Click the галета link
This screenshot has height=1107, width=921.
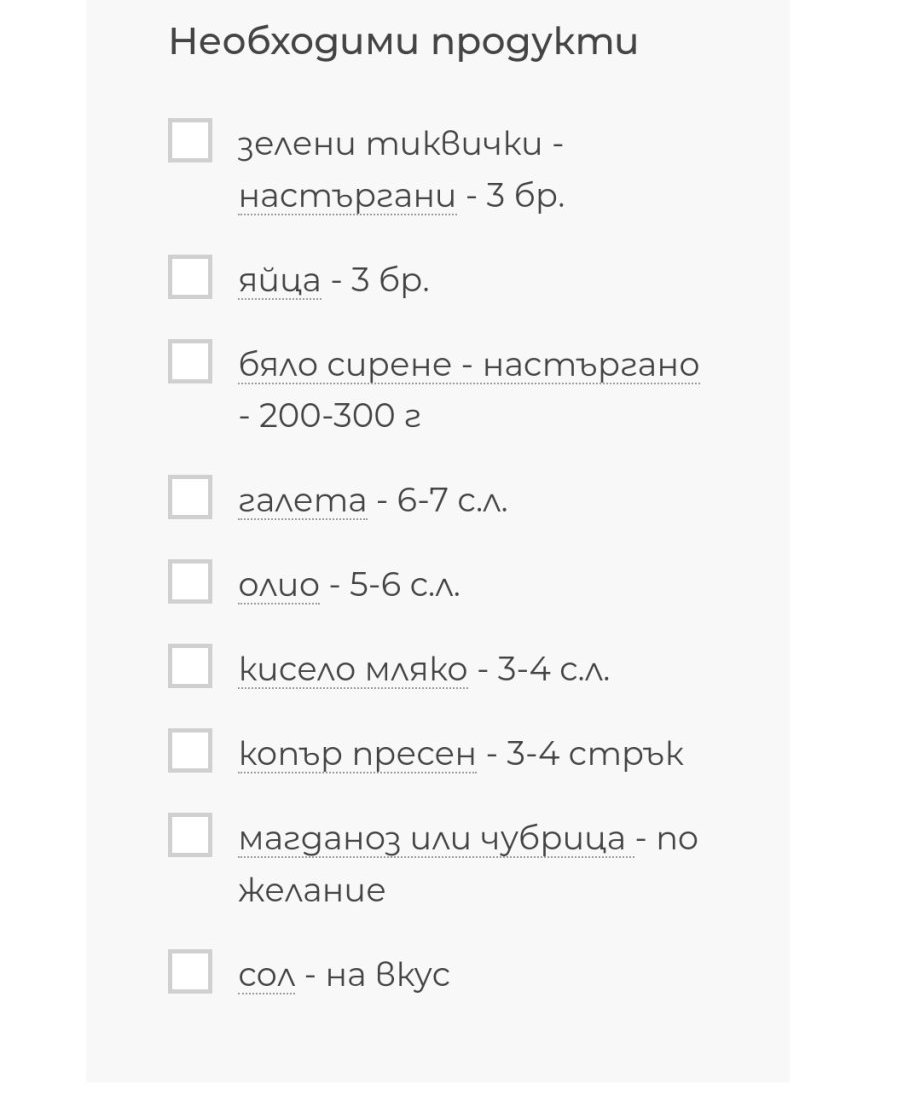pos(302,501)
